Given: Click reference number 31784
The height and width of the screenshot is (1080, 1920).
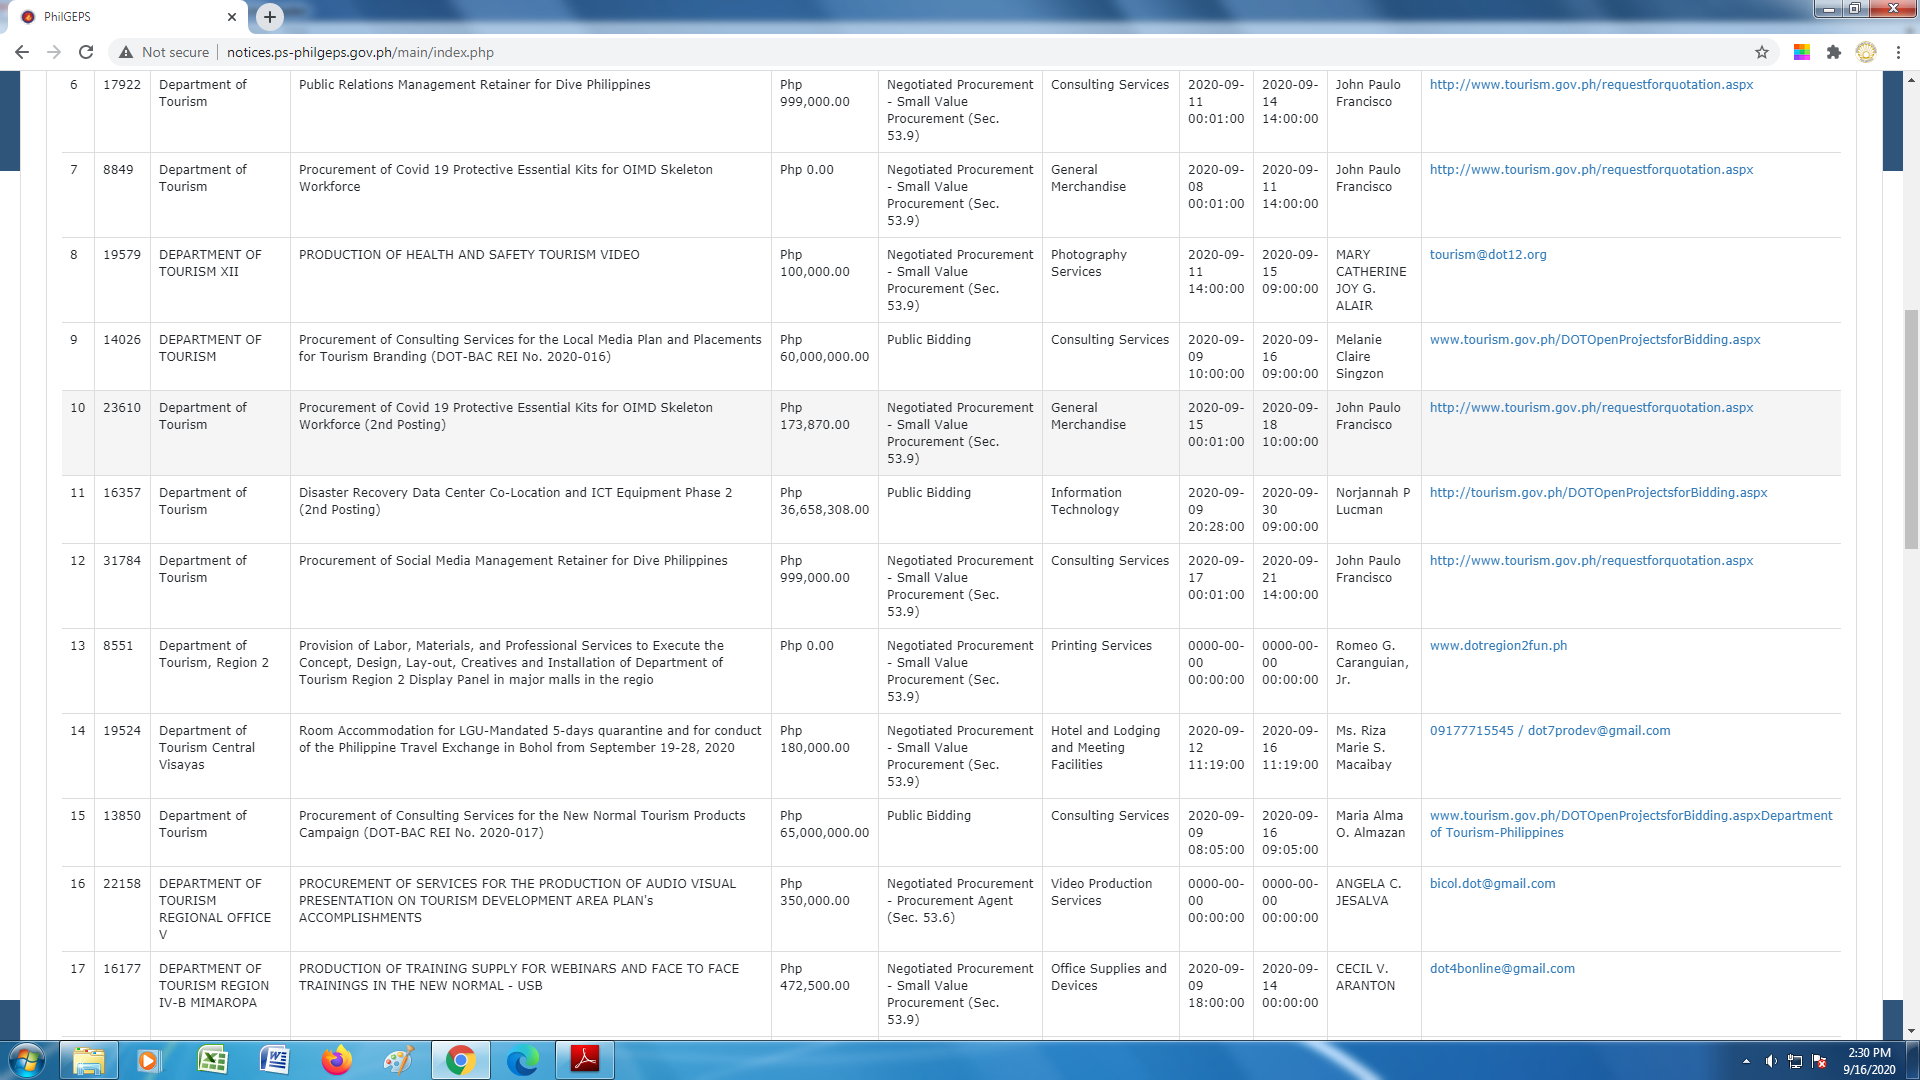Looking at the screenshot, I should [x=122, y=561].
